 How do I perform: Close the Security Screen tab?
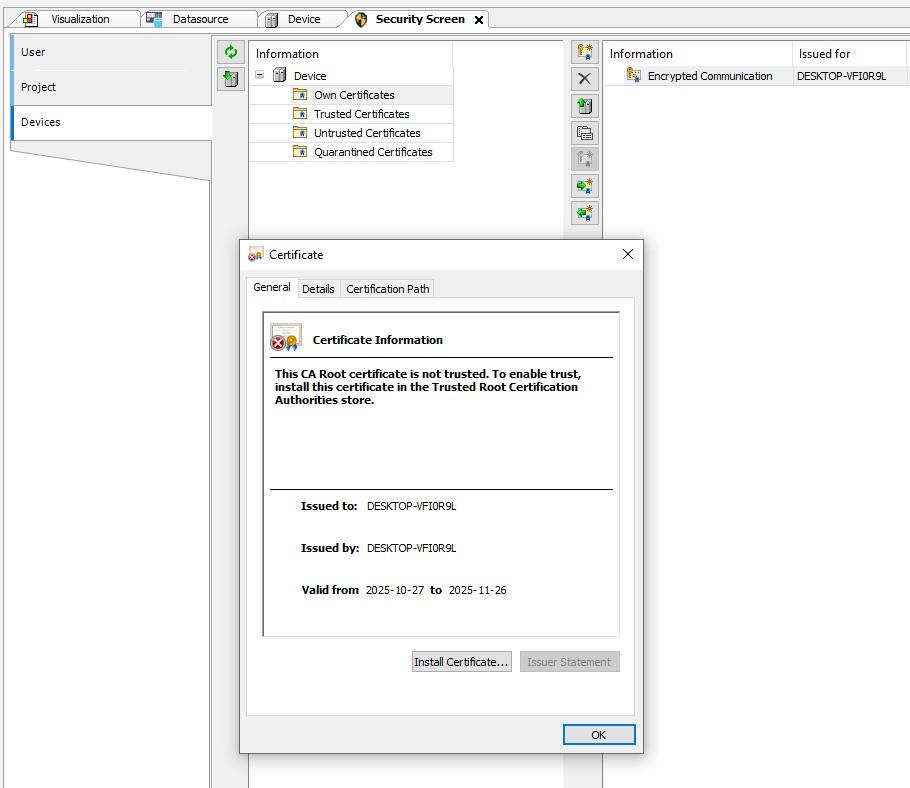pyautogui.click(x=479, y=20)
